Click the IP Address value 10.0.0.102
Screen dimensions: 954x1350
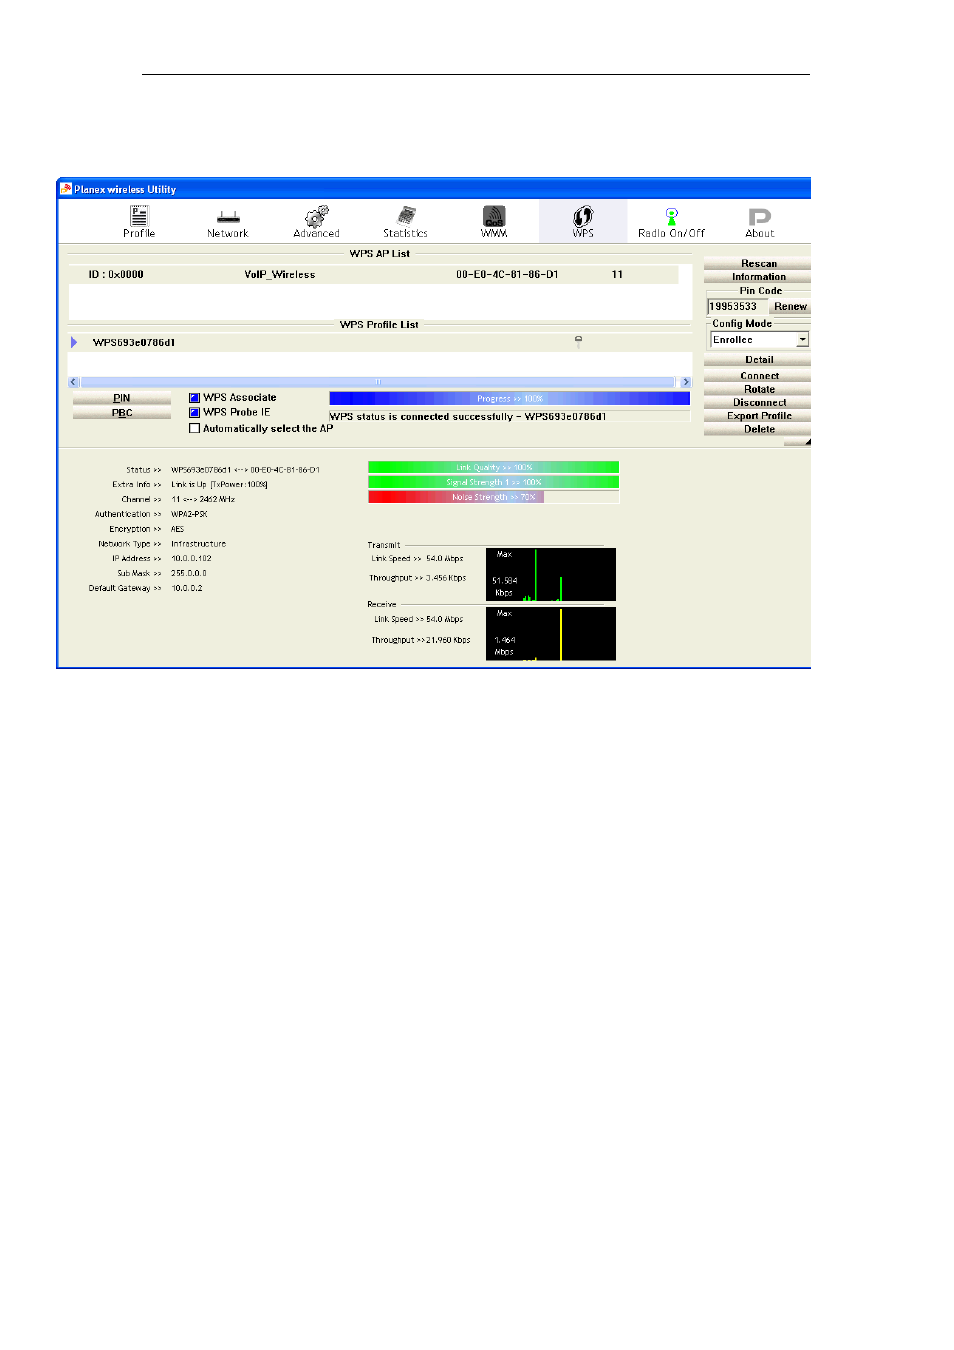tap(191, 559)
